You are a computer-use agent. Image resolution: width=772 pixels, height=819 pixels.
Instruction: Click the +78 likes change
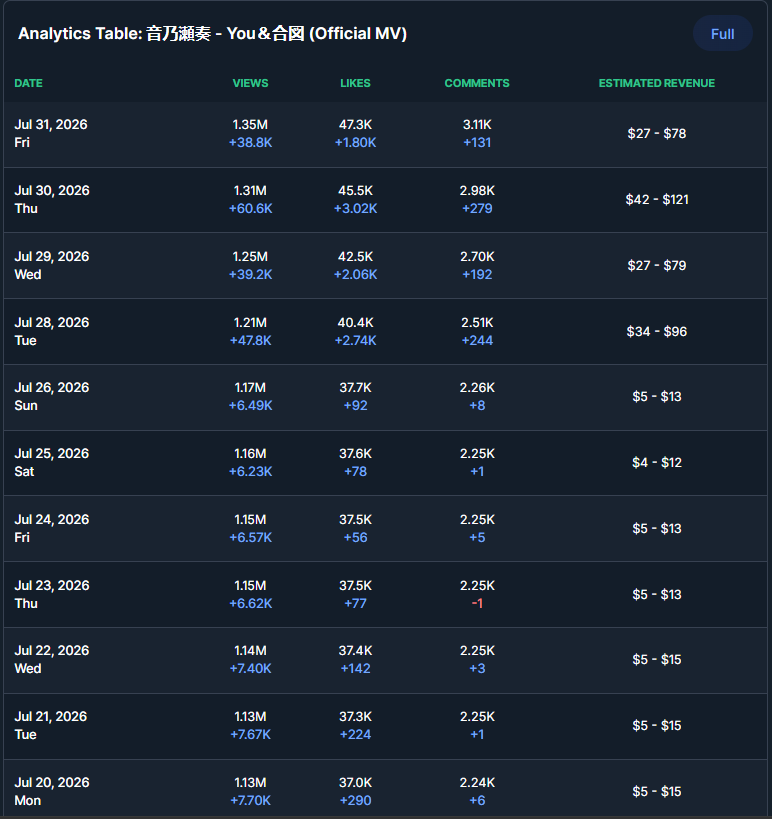[355, 471]
